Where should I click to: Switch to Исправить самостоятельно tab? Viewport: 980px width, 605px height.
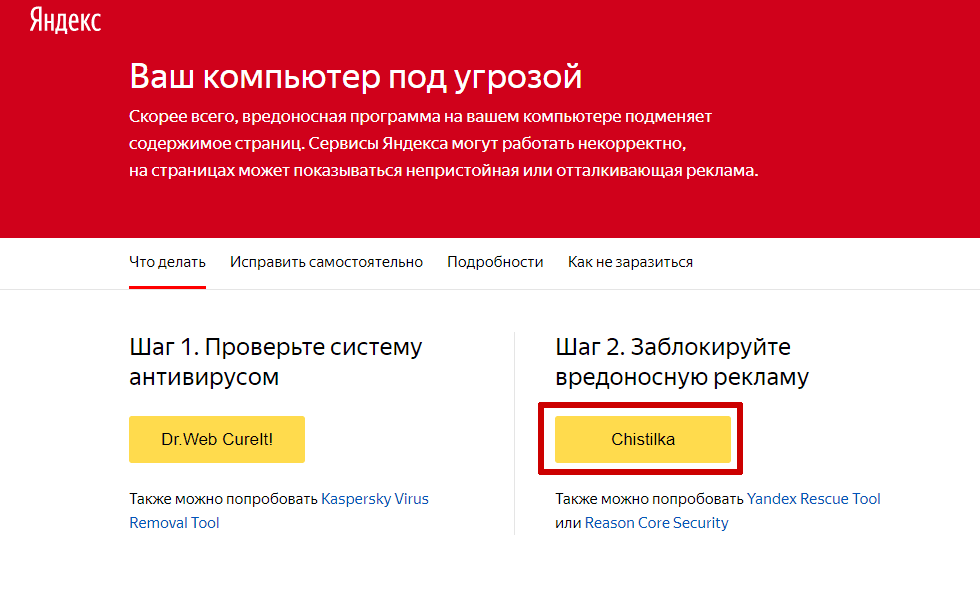[326, 262]
